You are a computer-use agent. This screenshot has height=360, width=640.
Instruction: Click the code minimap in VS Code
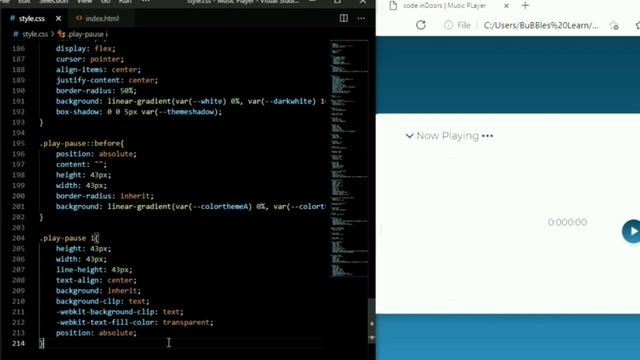(349, 158)
